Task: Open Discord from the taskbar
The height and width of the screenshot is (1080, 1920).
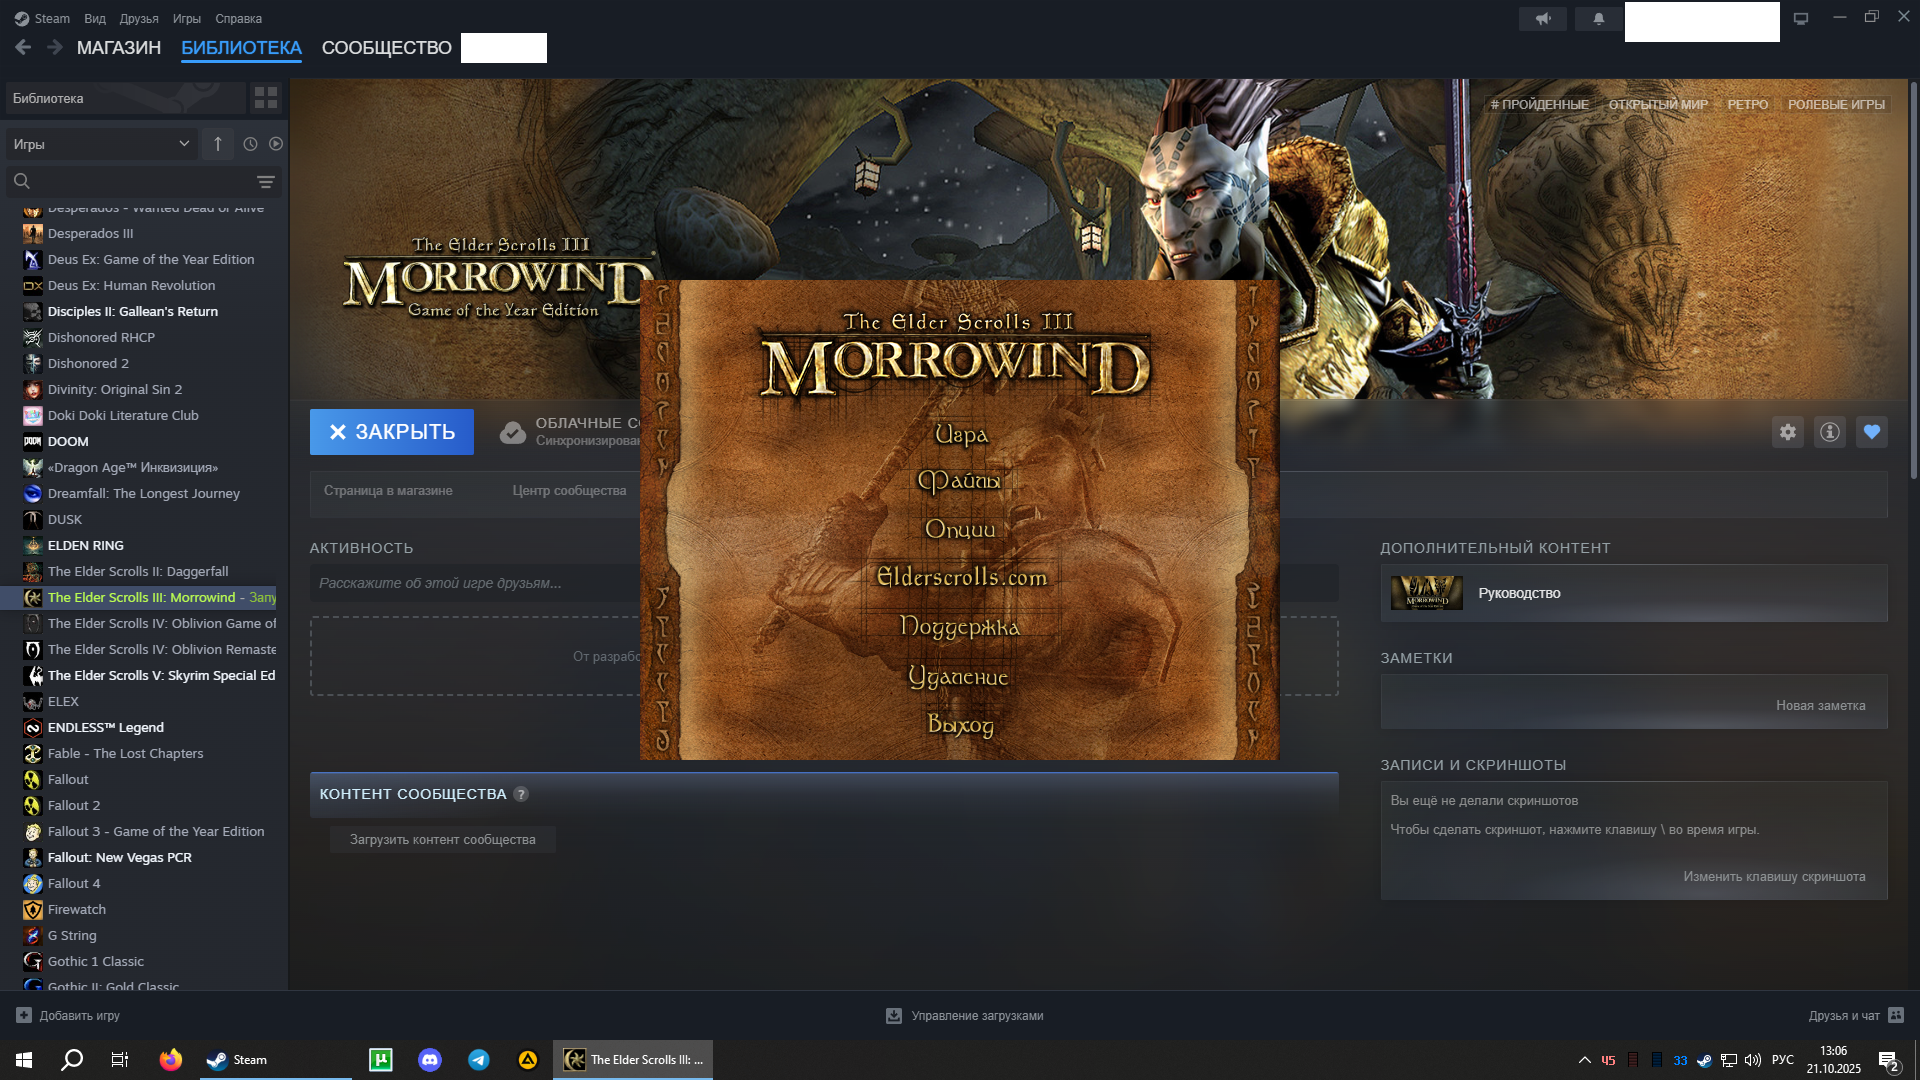Action: coord(430,1060)
